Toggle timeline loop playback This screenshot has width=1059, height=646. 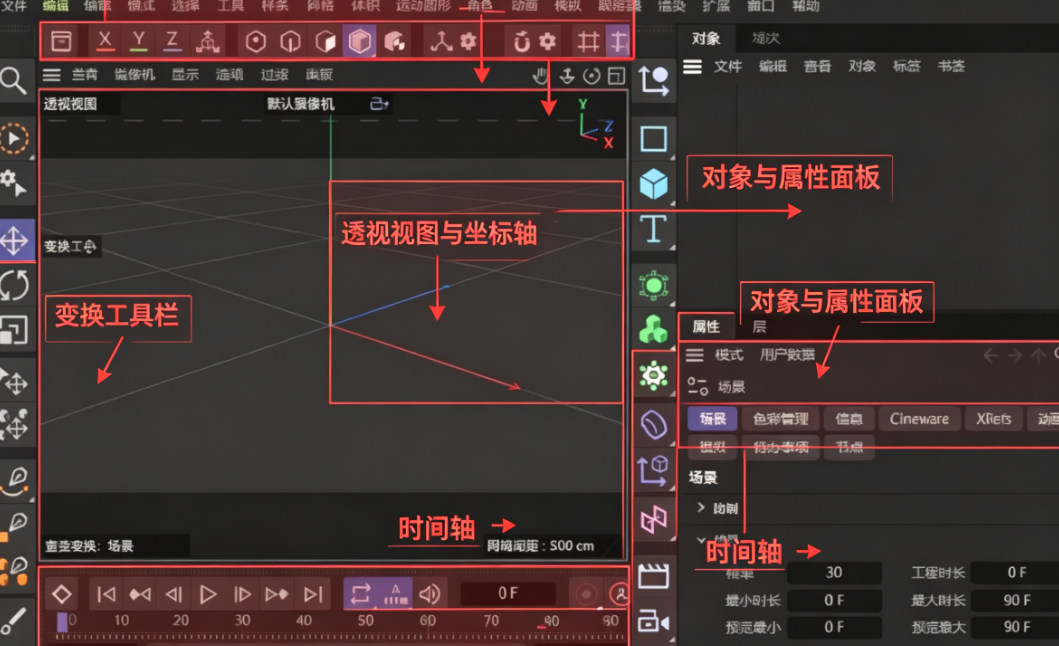[360, 595]
